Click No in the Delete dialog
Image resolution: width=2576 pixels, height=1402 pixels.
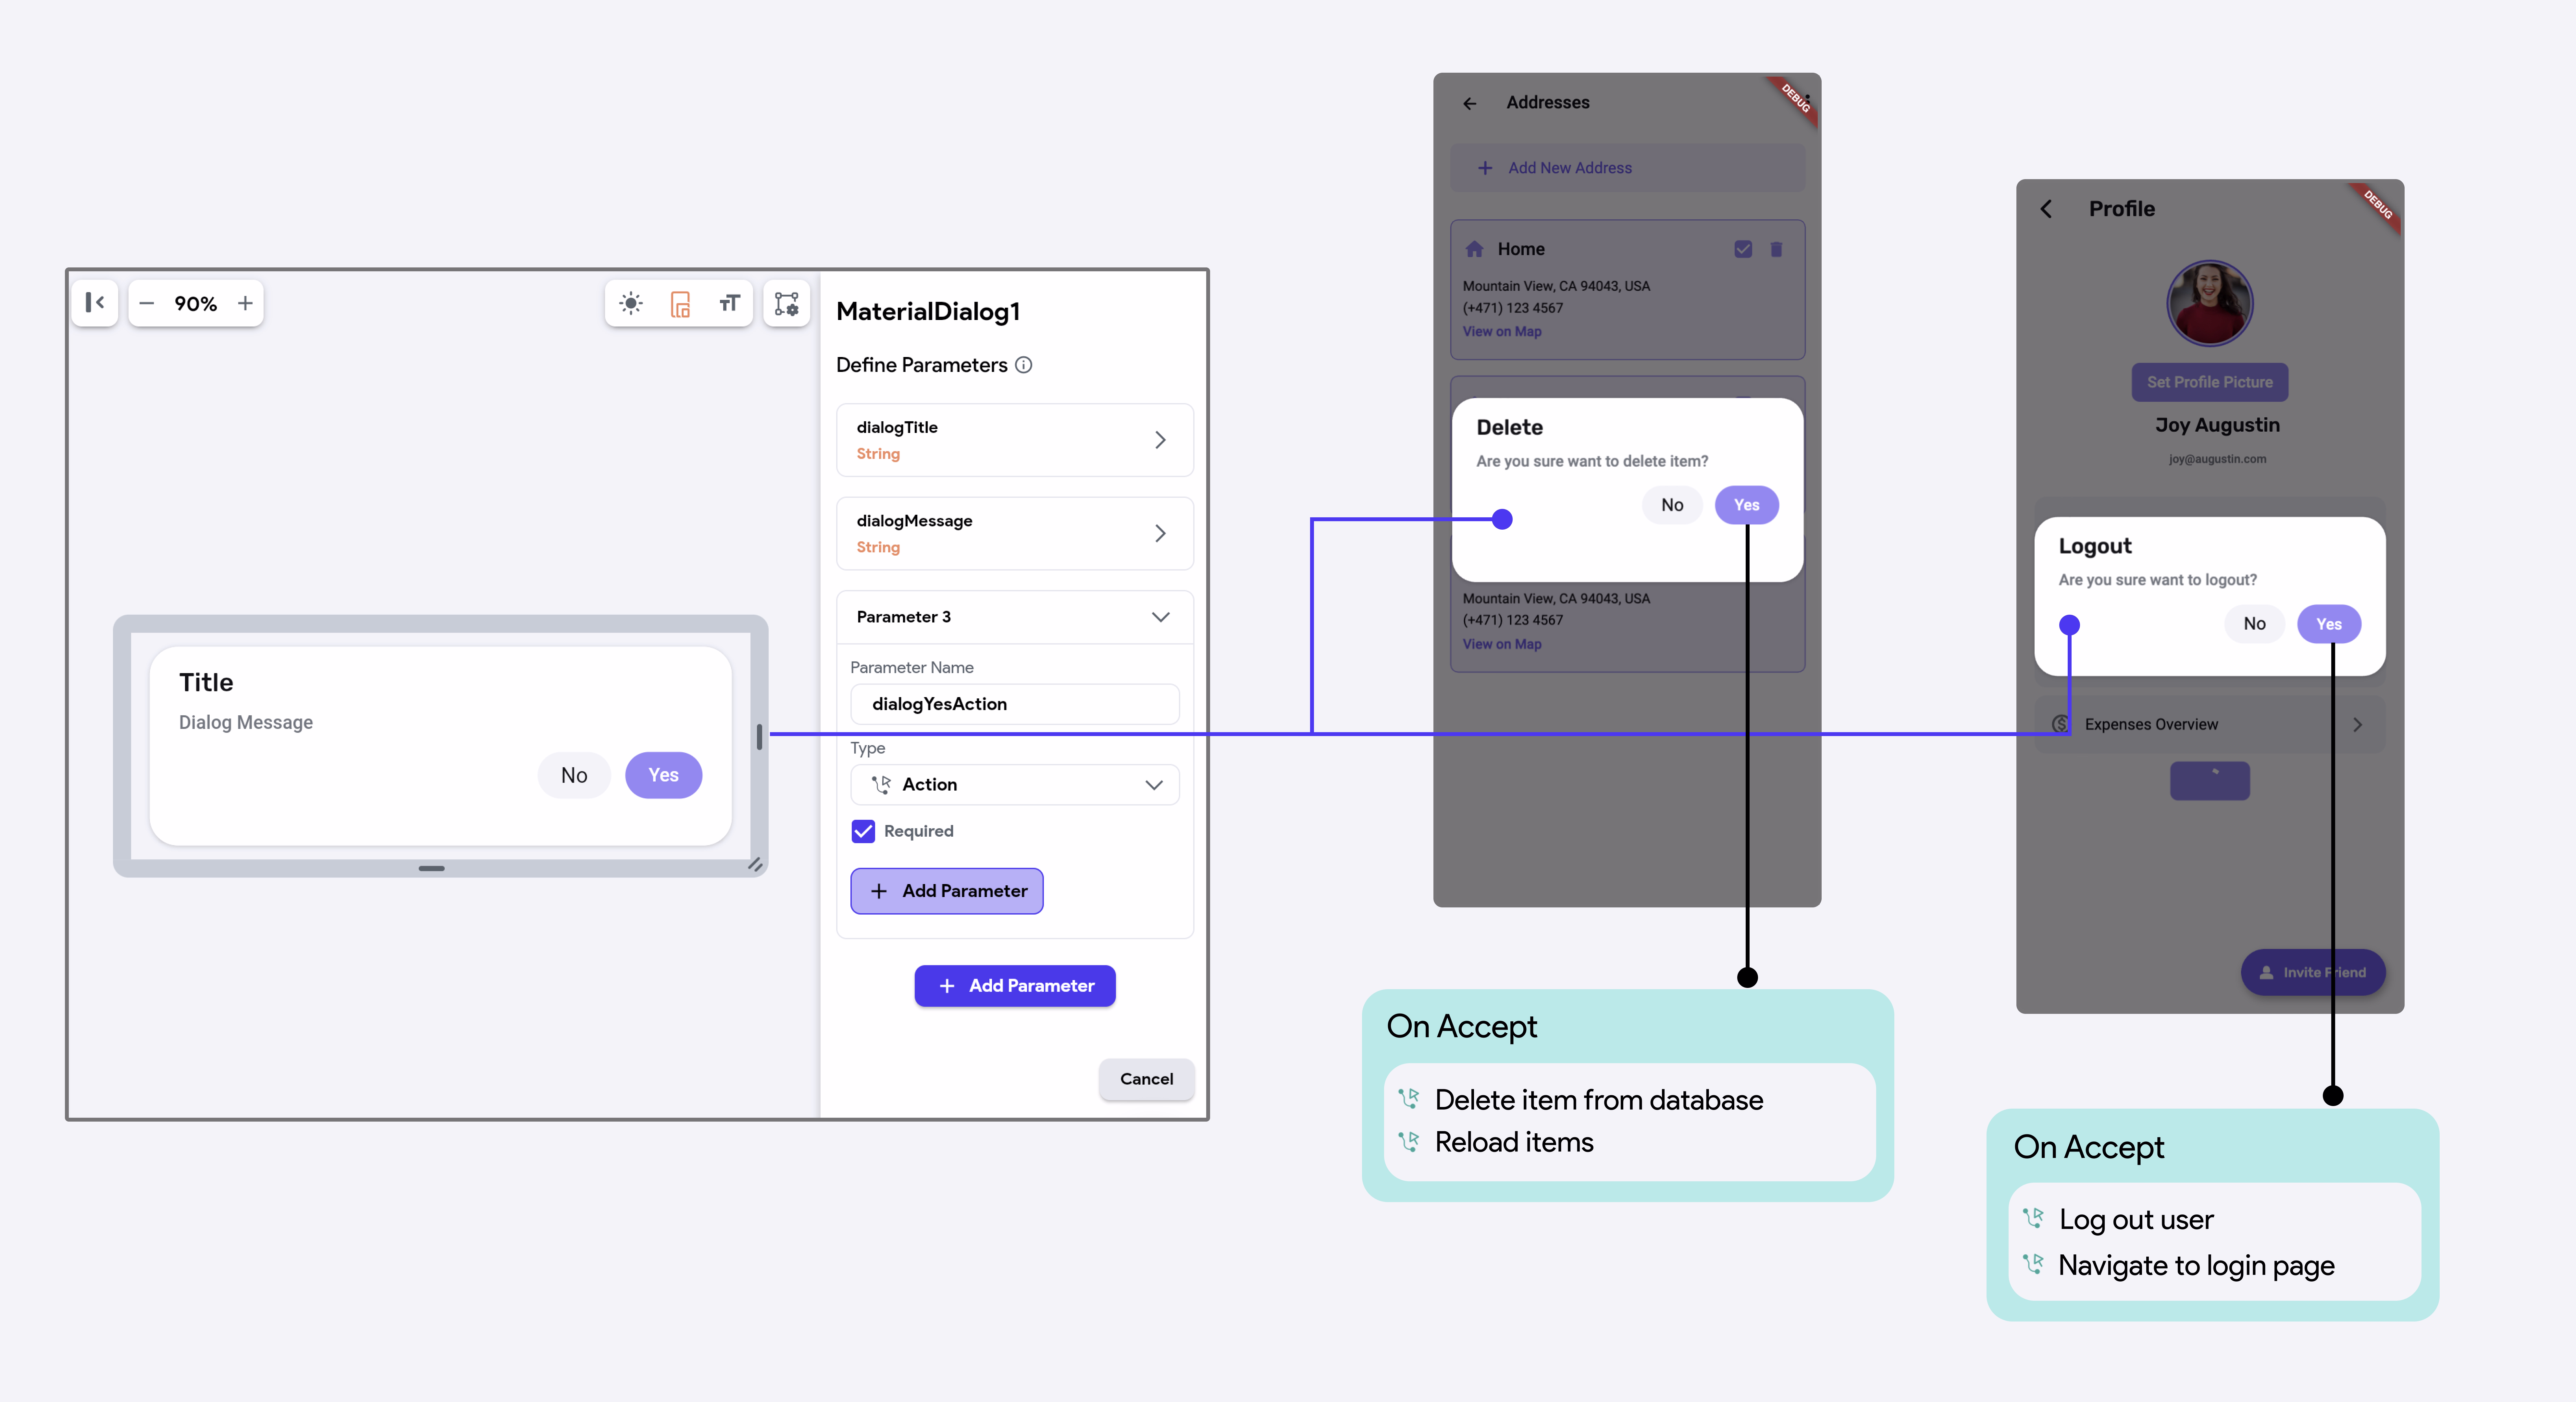click(1672, 505)
